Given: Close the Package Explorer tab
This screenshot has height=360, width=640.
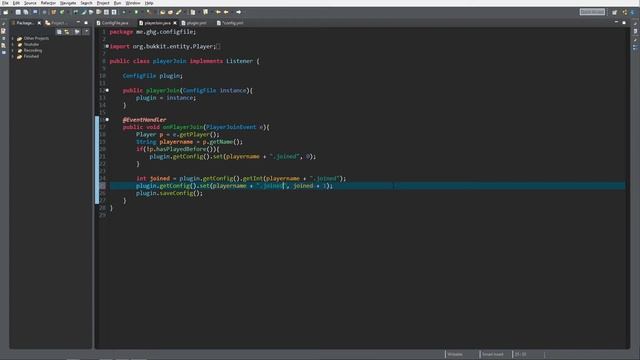Looking at the screenshot, I should 39,23.
